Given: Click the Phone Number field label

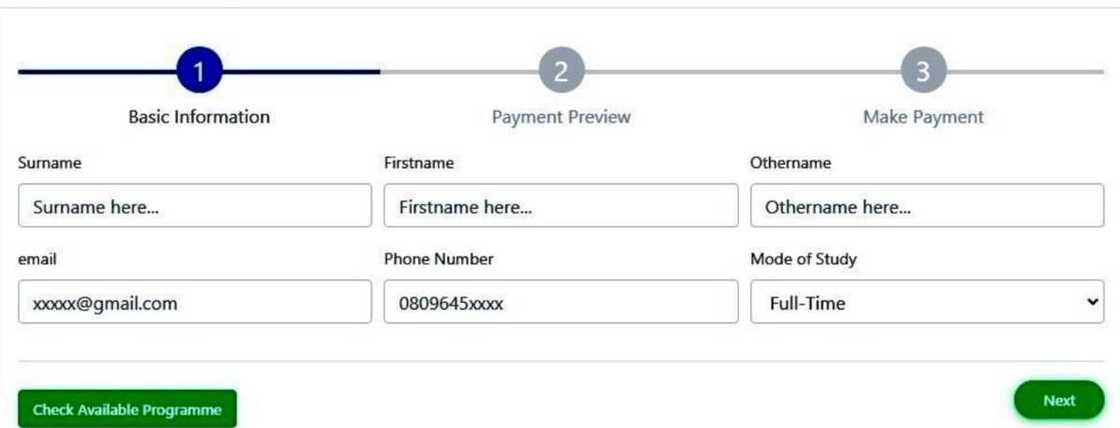Looking at the screenshot, I should click(x=438, y=259).
